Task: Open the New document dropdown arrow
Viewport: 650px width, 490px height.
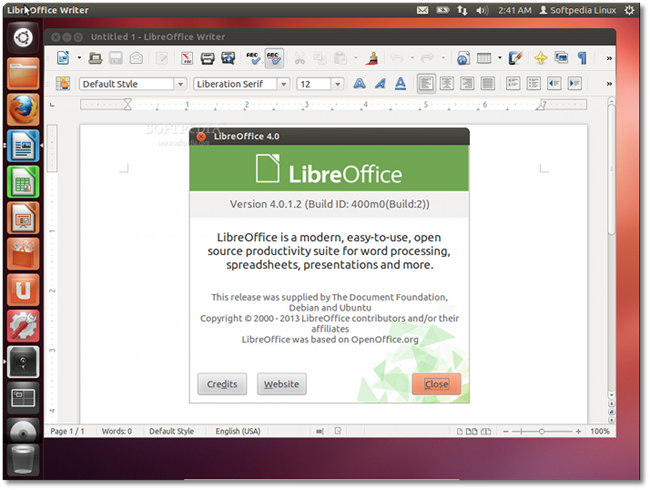Action: (79, 58)
